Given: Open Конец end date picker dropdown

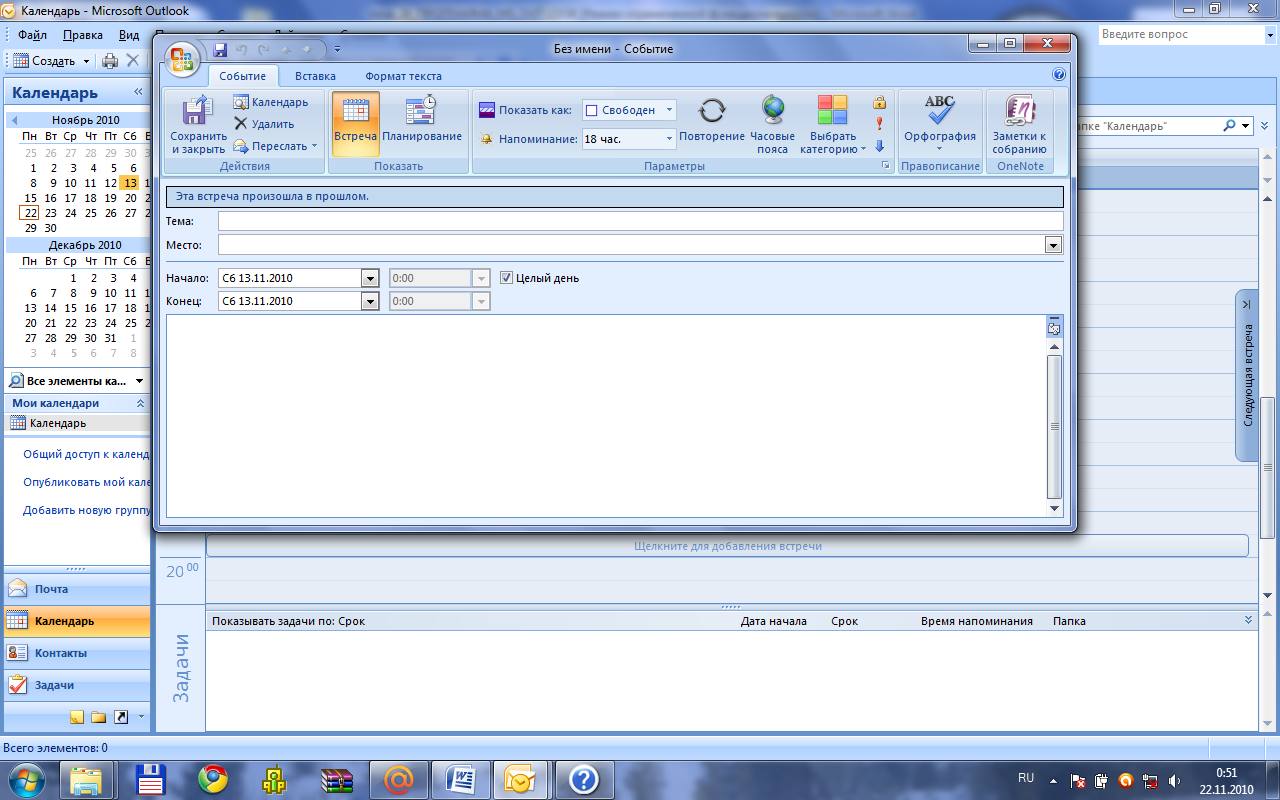Looking at the screenshot, I should click(x=370, y=301).
